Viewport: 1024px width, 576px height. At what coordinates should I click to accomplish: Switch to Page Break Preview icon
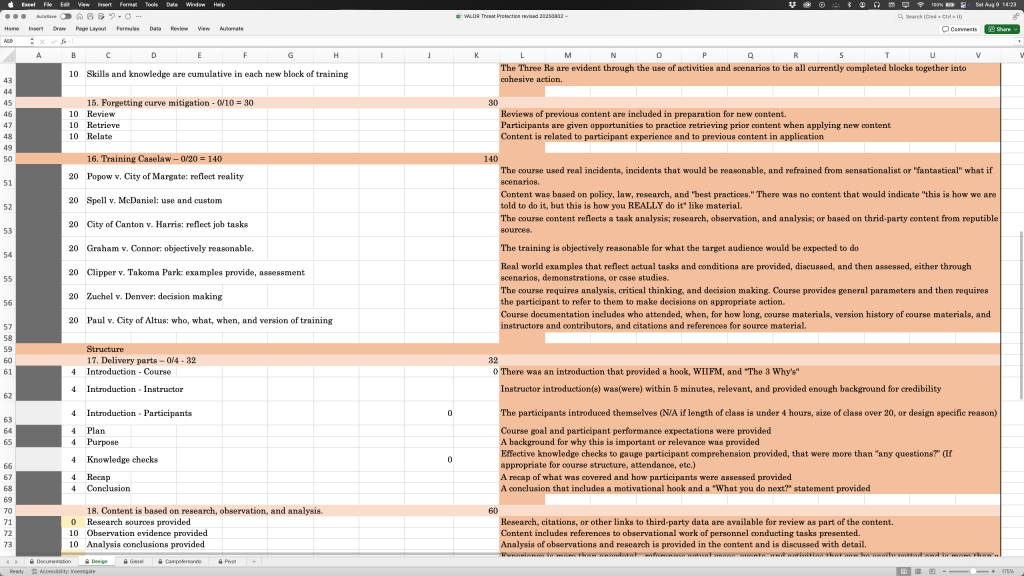point(932,571)
